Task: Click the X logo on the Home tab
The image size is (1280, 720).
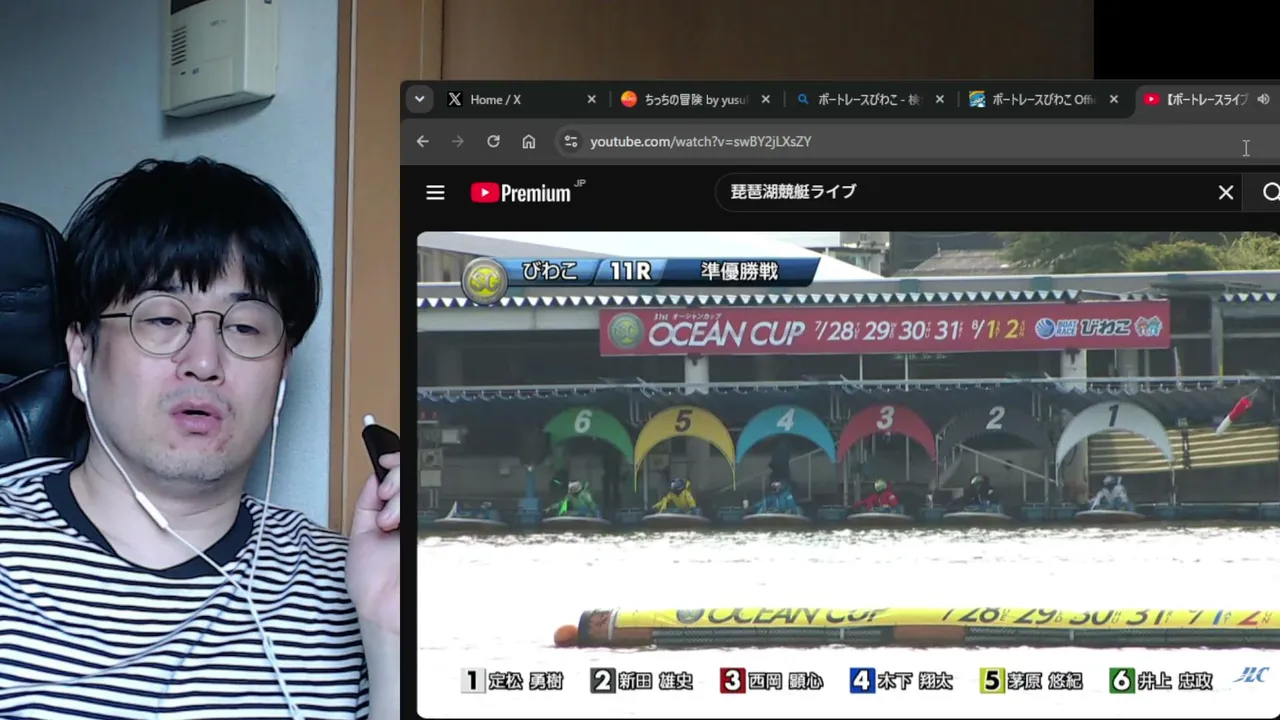Action: 455,100
